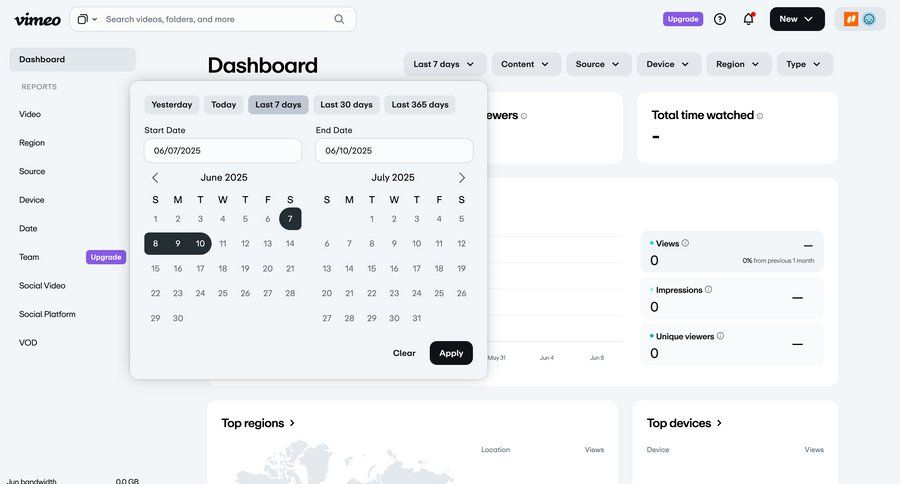Open the Device report in sidebar
The image size is (900, 484).
(x=32, y=200)
